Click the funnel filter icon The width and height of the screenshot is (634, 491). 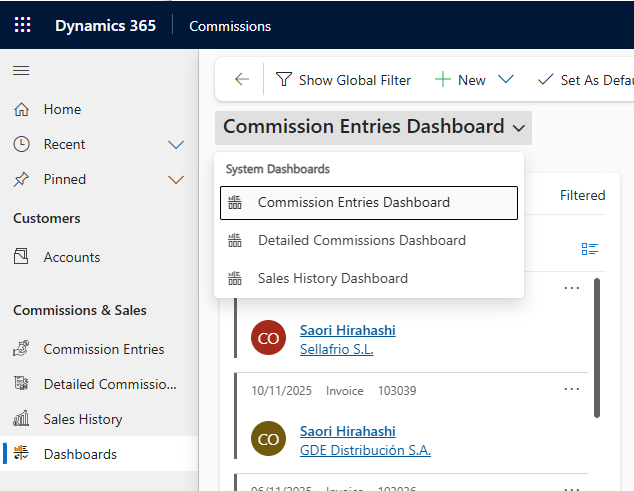point(284,79)
